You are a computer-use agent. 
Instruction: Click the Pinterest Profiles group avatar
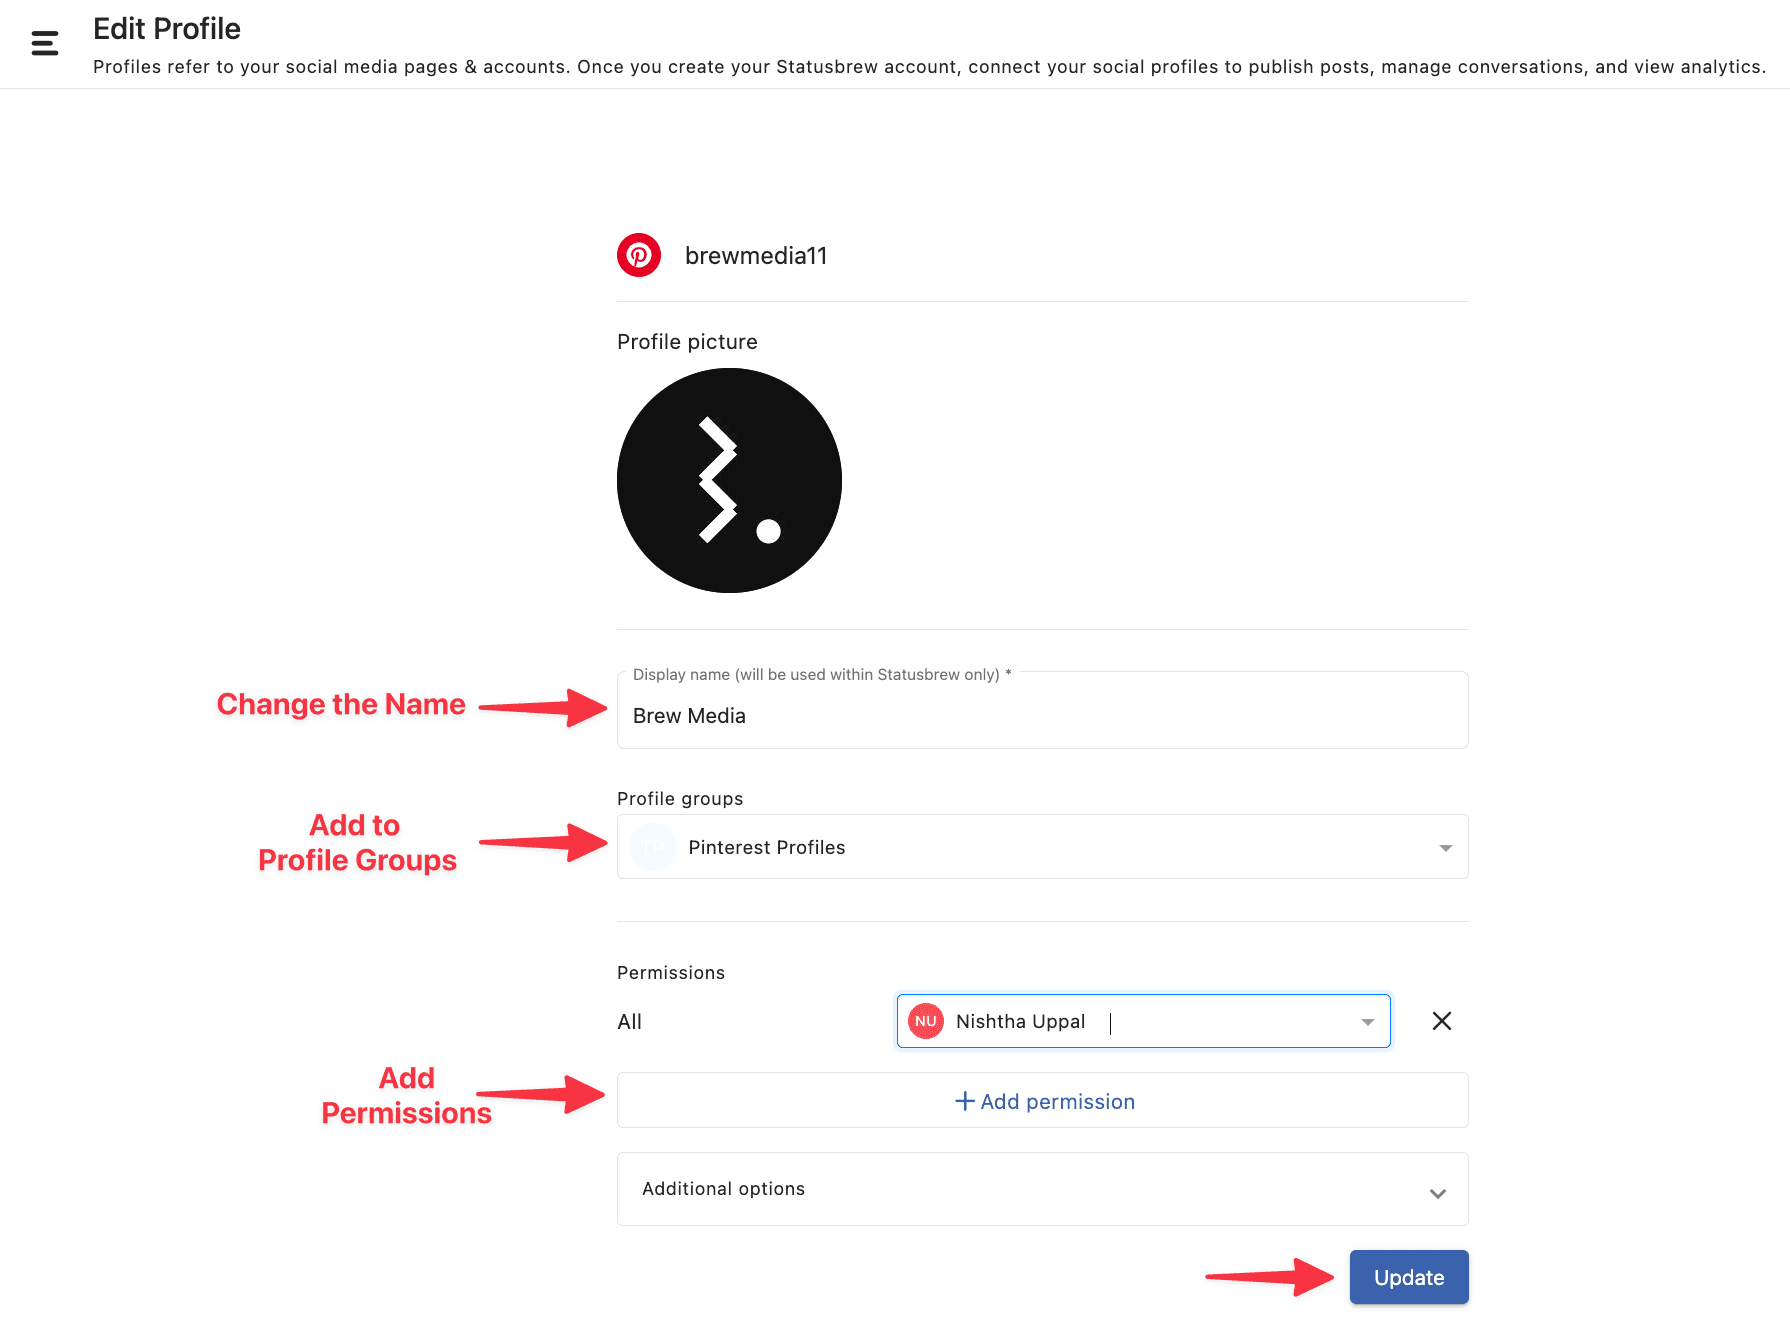(653, 847)
